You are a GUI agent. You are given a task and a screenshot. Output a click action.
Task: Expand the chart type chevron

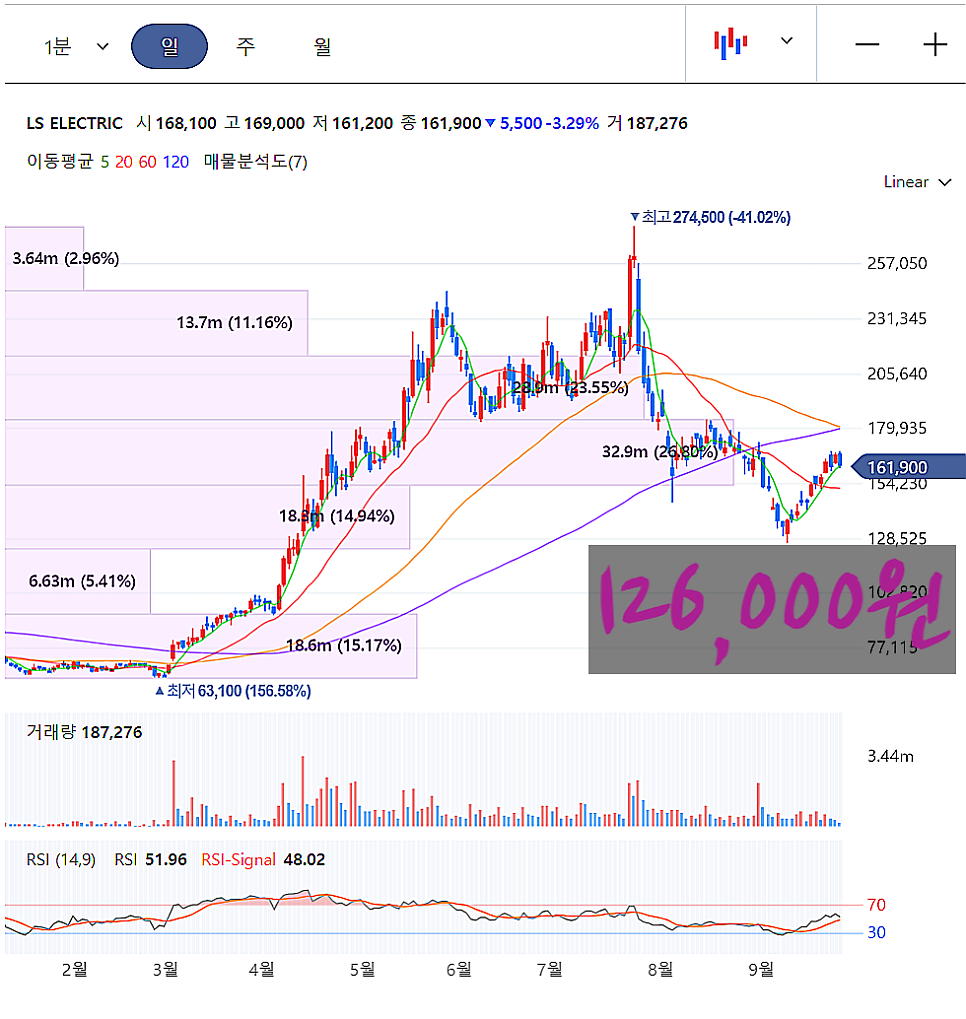[x=787, y=41]
